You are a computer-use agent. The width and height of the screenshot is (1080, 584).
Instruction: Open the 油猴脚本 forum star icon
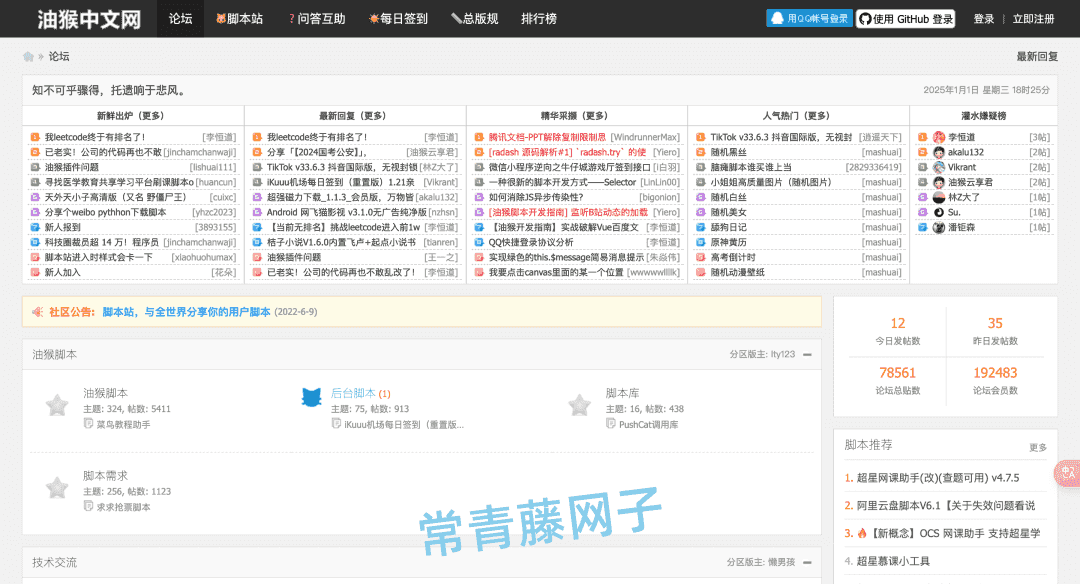point(57,405)
